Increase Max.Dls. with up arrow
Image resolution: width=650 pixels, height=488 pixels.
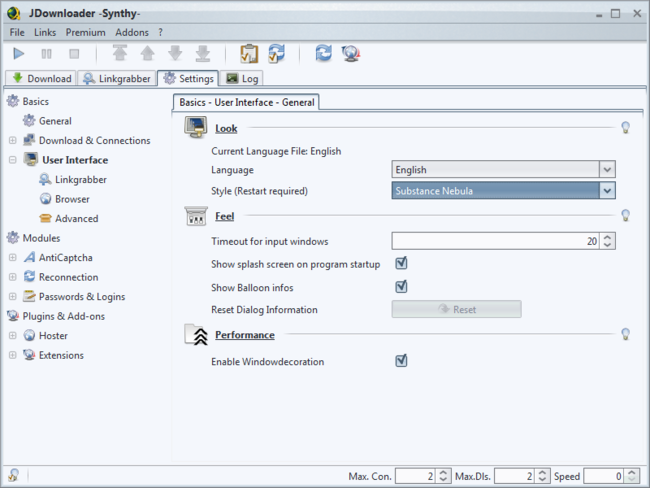542,473
